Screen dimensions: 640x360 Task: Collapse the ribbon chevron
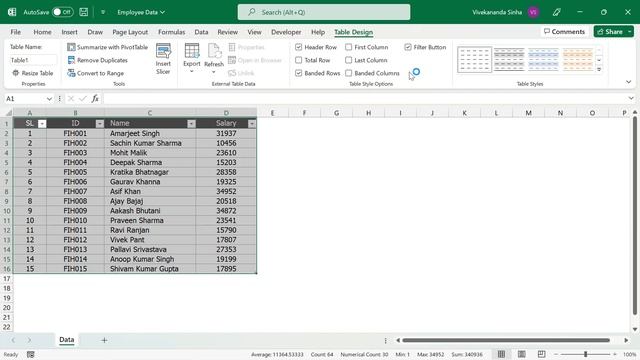point(629,82)
